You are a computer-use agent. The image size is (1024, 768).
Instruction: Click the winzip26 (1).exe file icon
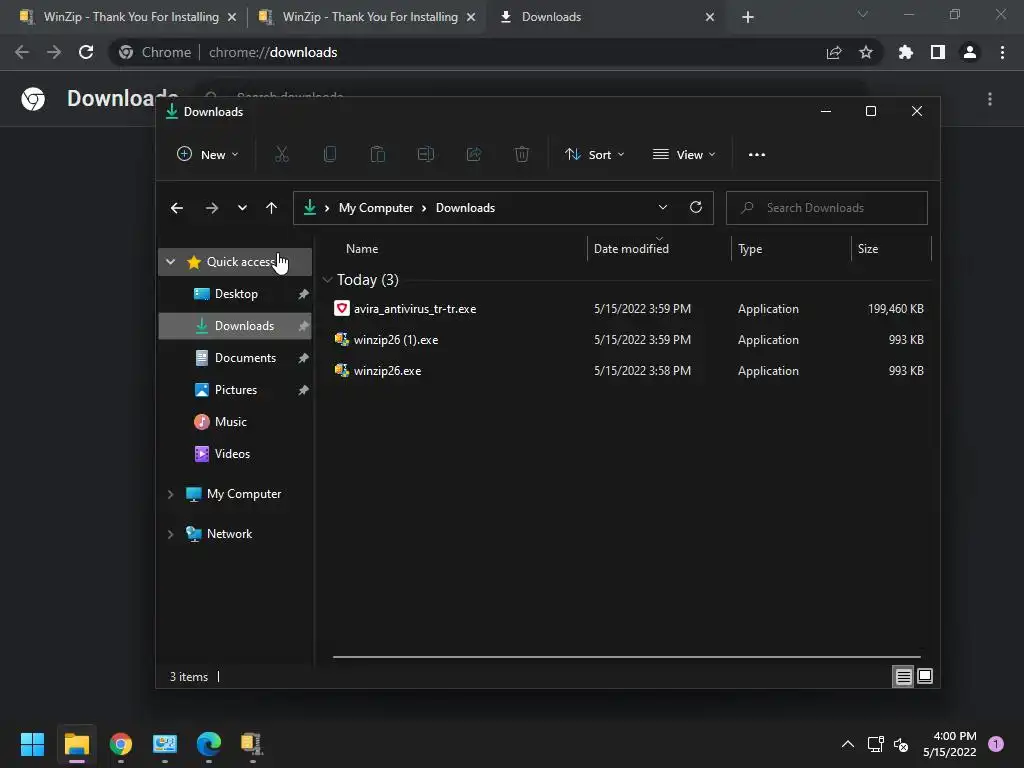[342, 340]
